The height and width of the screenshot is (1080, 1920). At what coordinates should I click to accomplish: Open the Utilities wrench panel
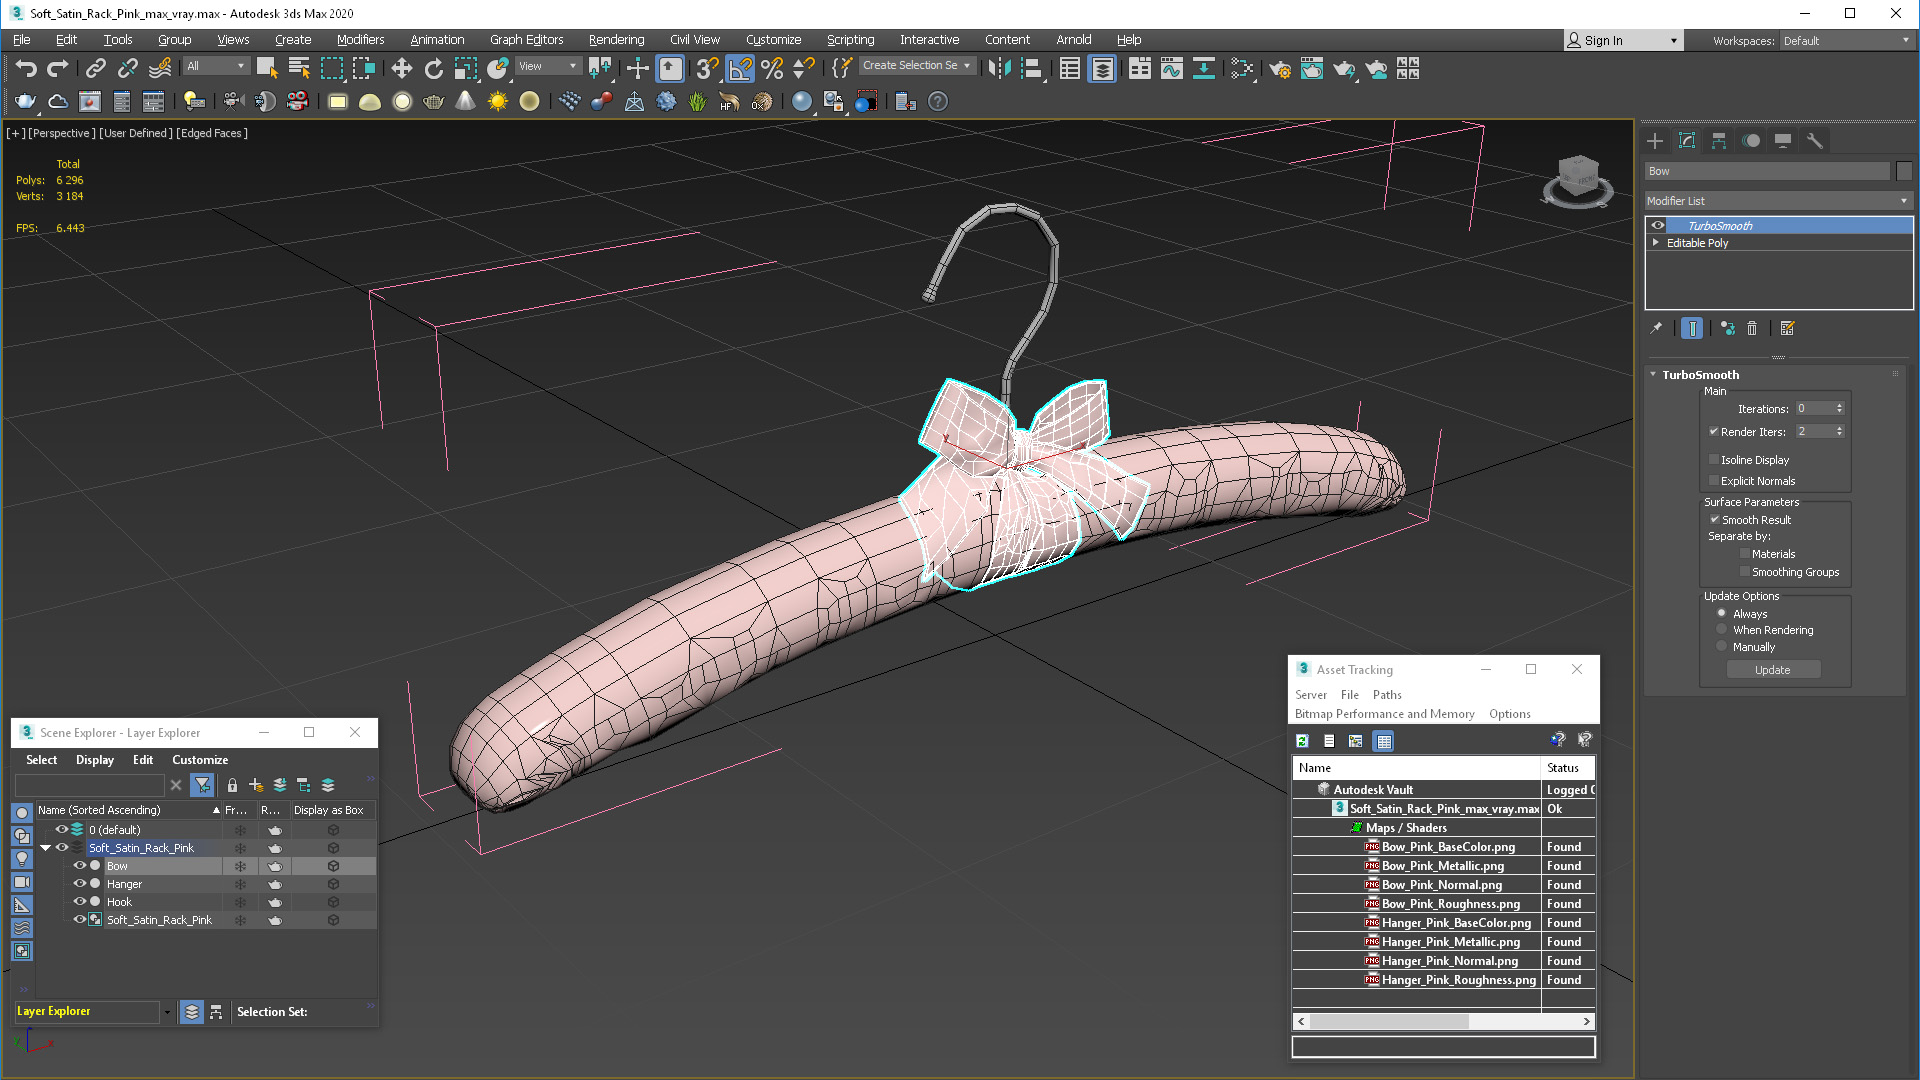pos(1814,141)
